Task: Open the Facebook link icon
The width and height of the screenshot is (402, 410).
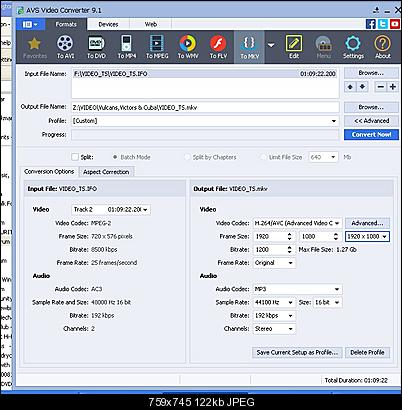Action: [371, 24]
